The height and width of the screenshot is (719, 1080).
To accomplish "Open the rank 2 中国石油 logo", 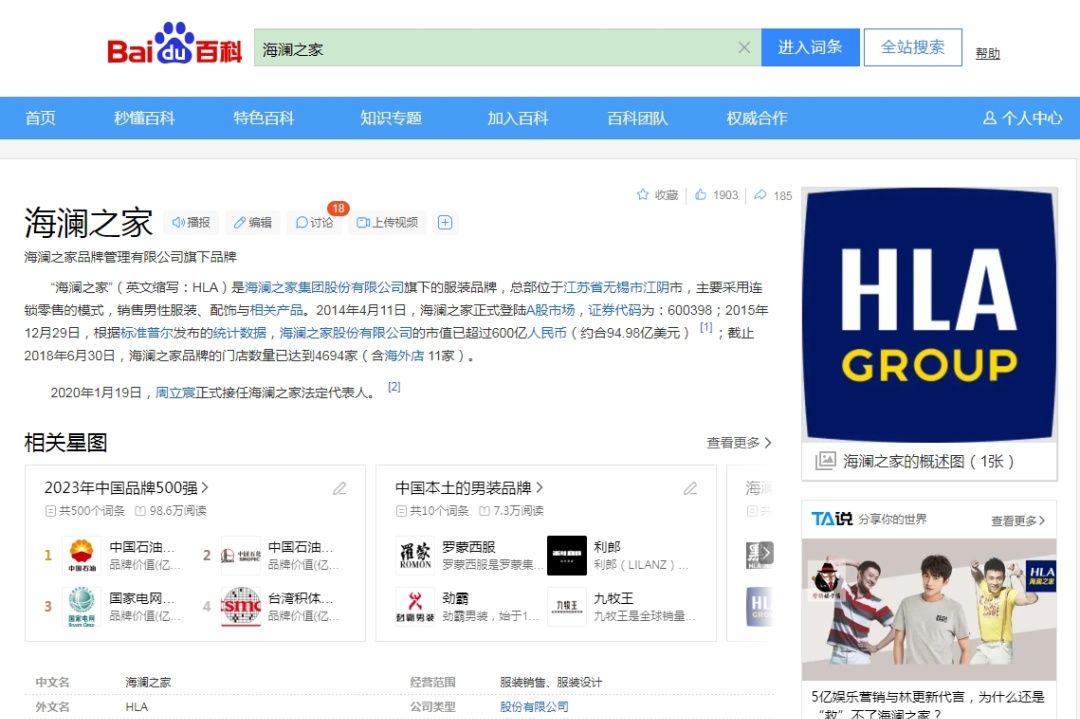I will 240,555.
